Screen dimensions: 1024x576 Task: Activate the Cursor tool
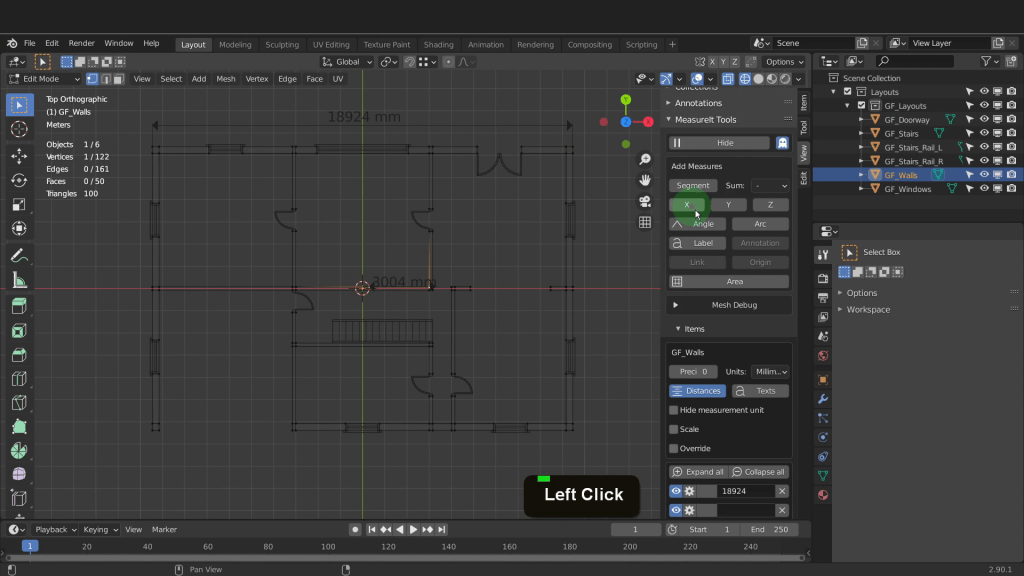click(18, 130)
